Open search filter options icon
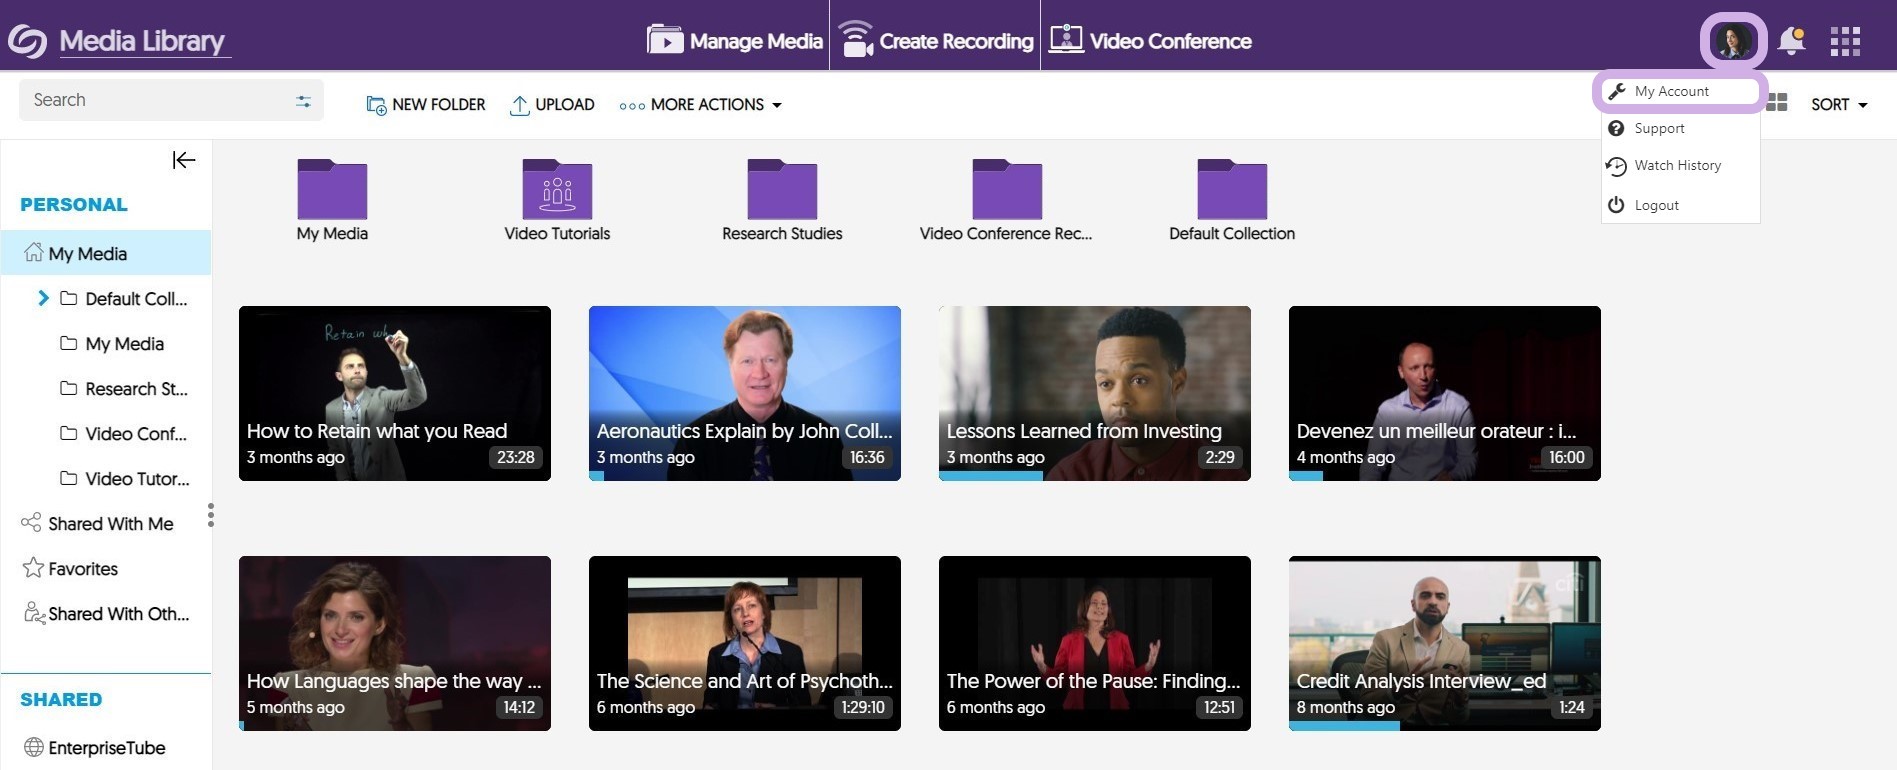Viewport: 1897px width, 770px height. point(303,101)
